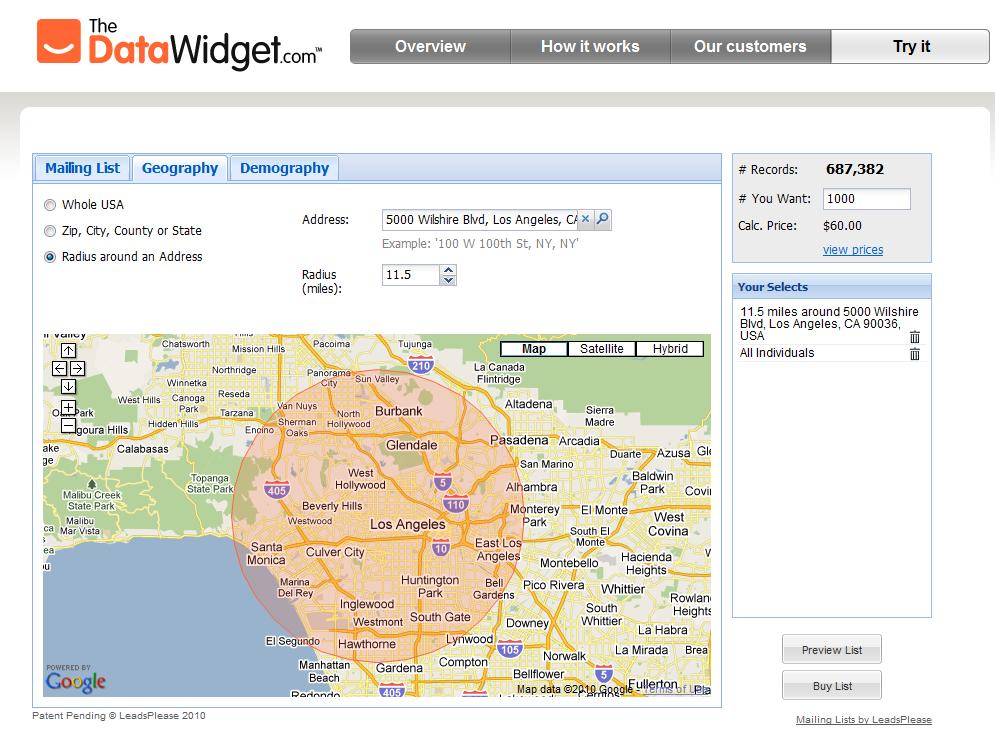Zoom out on the map
Image resolution: width=995 pixels, height=746 pixels.
pos(68,425)
